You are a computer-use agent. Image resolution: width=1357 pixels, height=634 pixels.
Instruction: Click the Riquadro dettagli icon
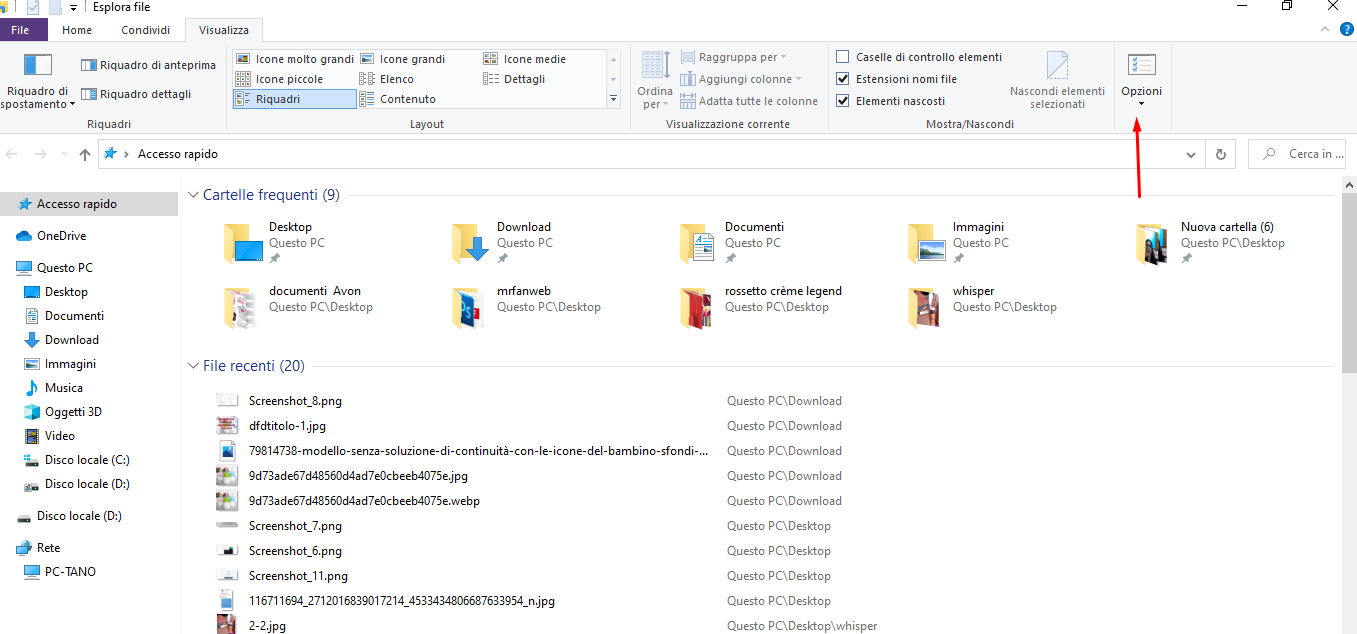89,94
